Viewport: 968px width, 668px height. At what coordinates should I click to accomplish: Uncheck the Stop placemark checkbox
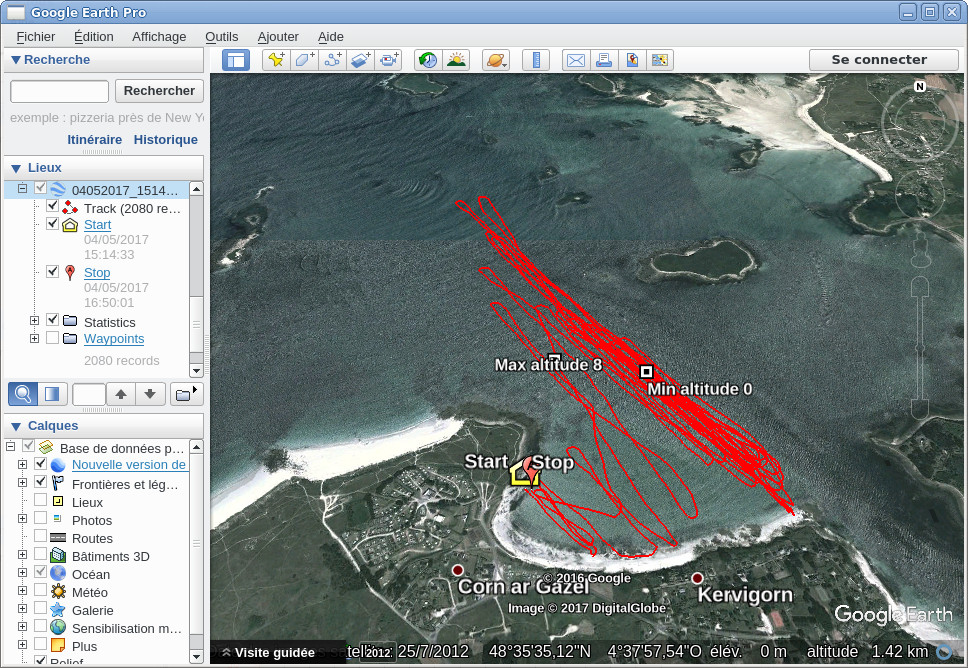coord(52,271)
